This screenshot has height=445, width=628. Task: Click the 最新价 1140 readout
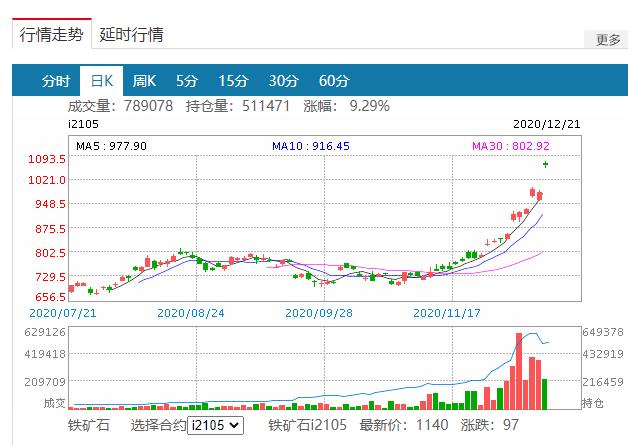[397, 425]
